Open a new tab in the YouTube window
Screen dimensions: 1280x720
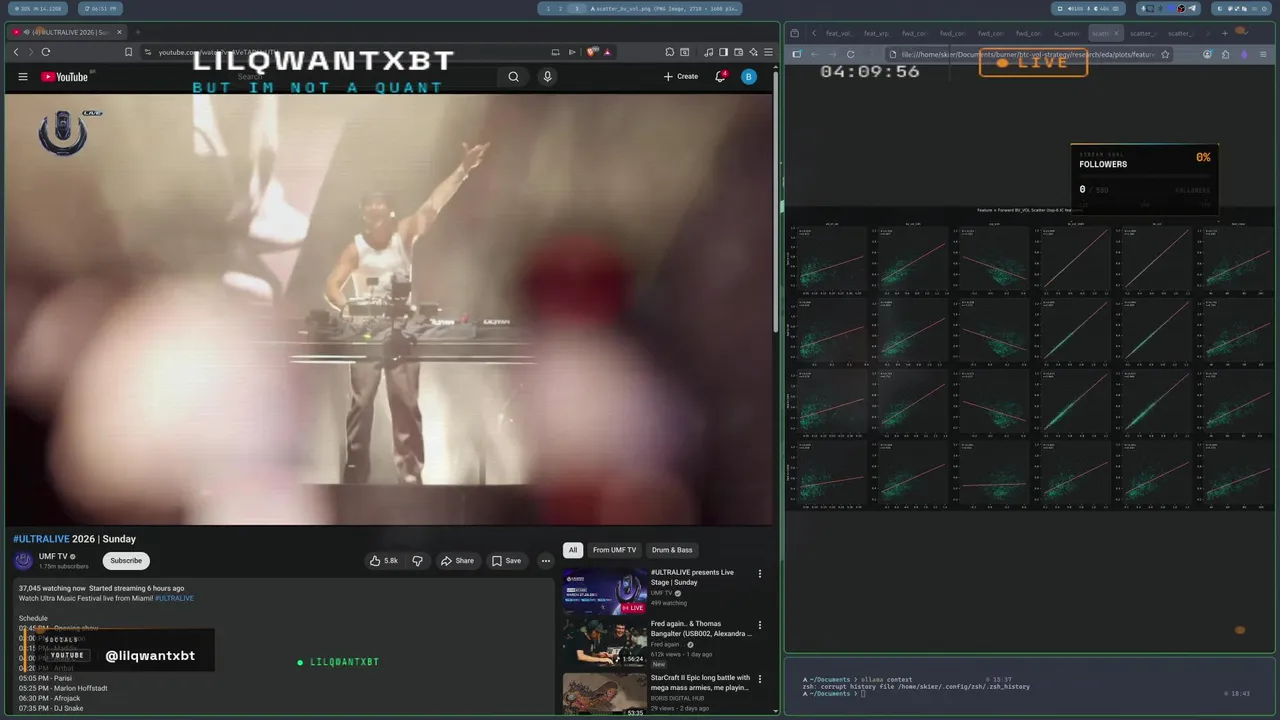tap(138, 32)
